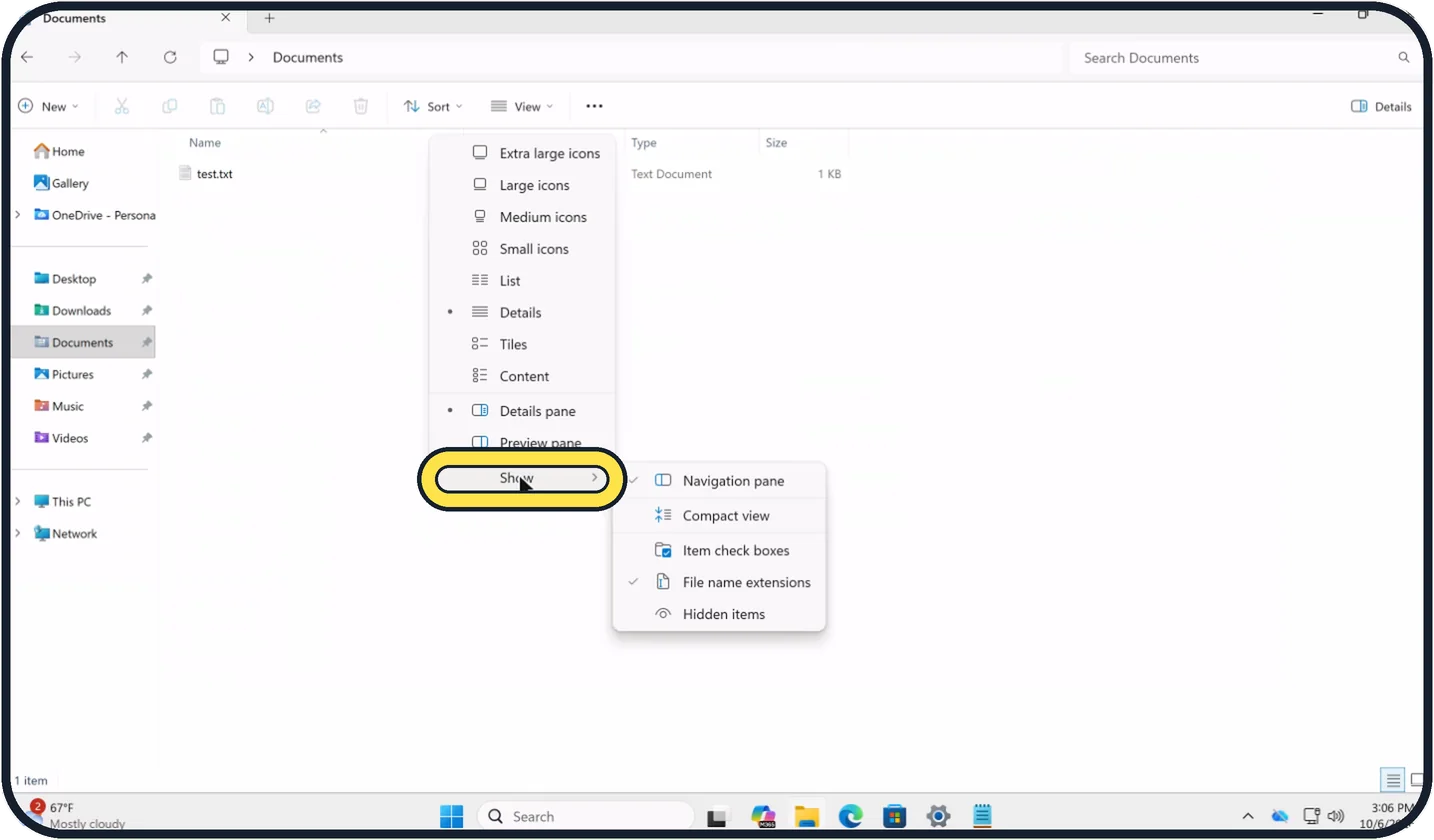Screen dimensions: 1434x840
Task: Enable Compact view option
Action: tap(719, 516)
